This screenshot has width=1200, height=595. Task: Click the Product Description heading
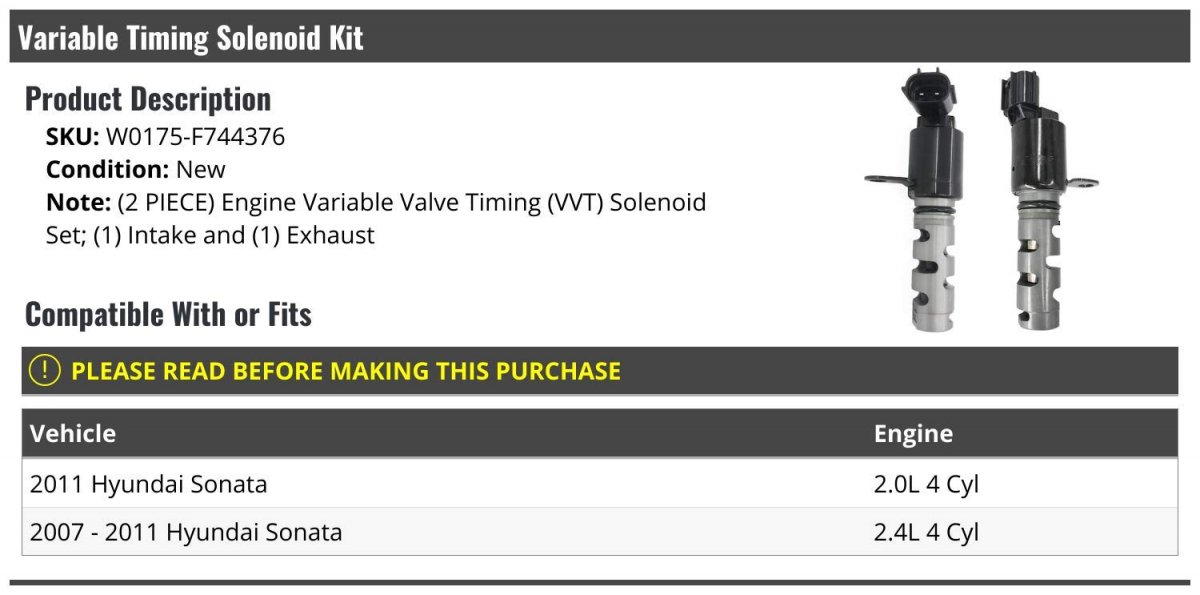click(148, 99)
